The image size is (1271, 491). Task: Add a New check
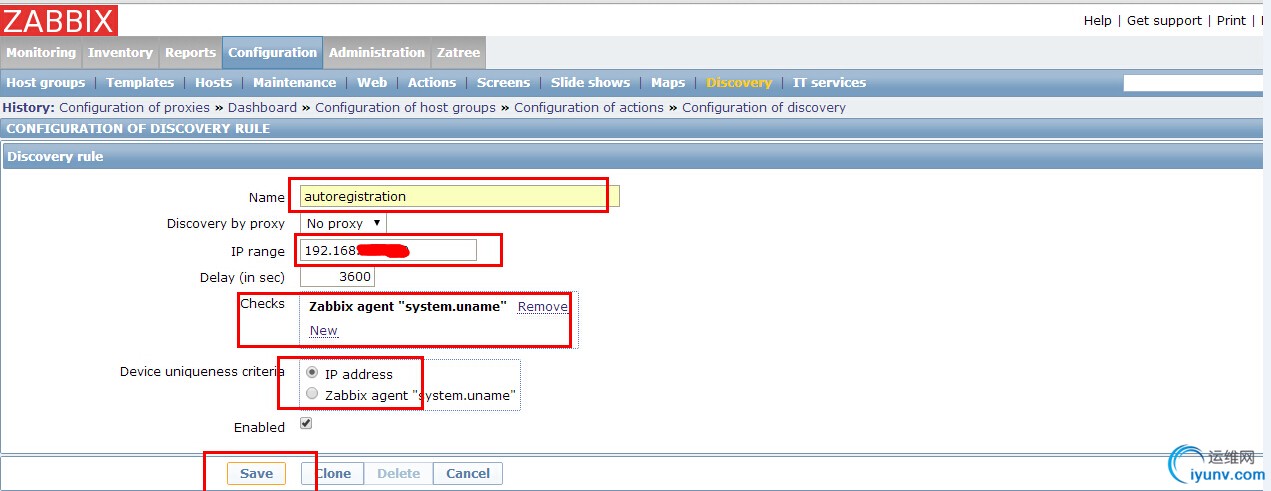click(323, 331)
